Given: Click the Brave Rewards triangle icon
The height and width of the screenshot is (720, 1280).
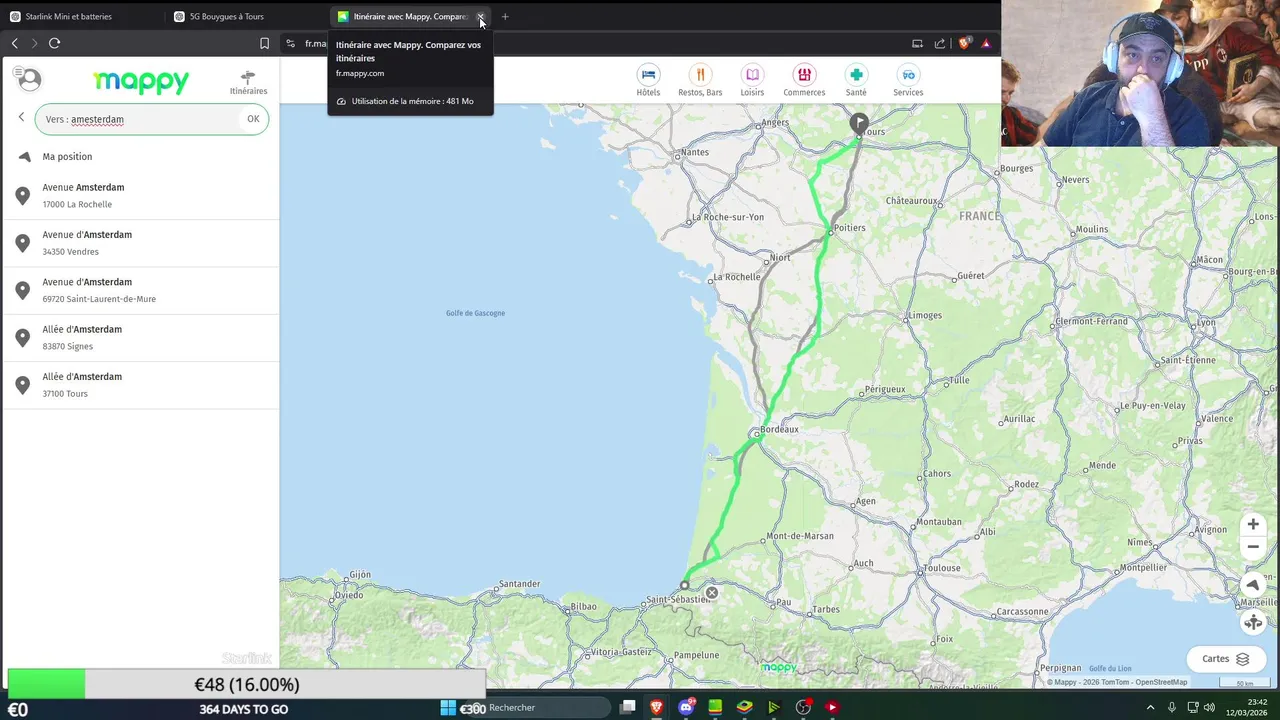Looking at the screenshot, I should [986, 43].
